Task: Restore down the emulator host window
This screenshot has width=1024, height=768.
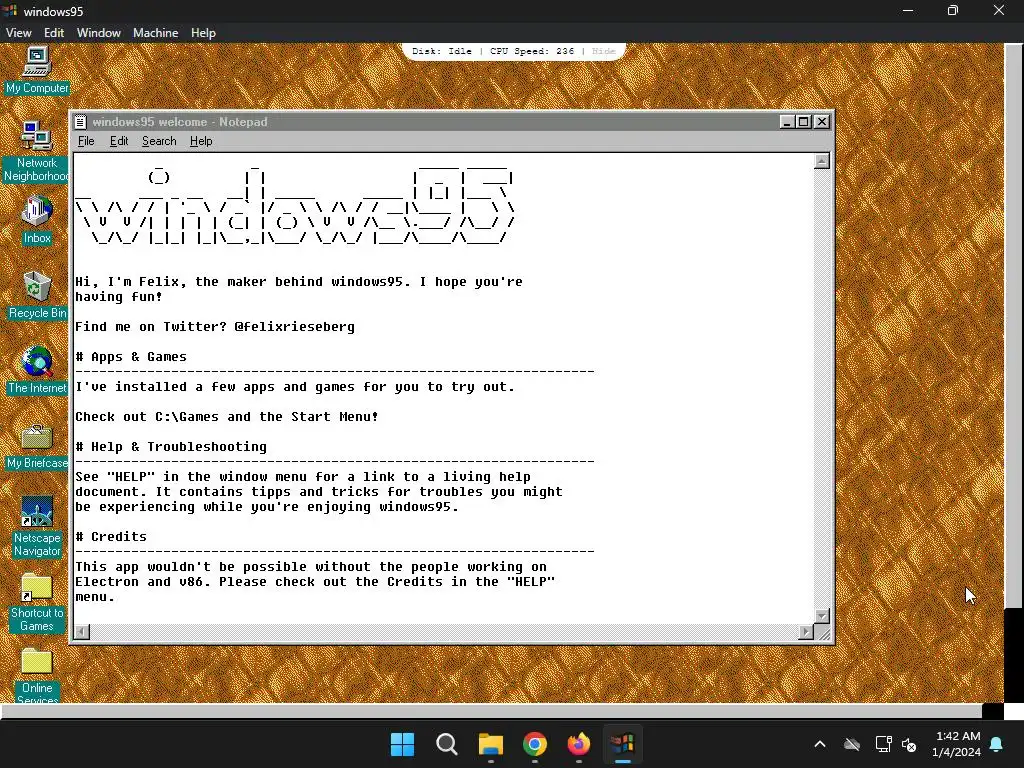Action: pyautogui.click(x=953, y=10)
